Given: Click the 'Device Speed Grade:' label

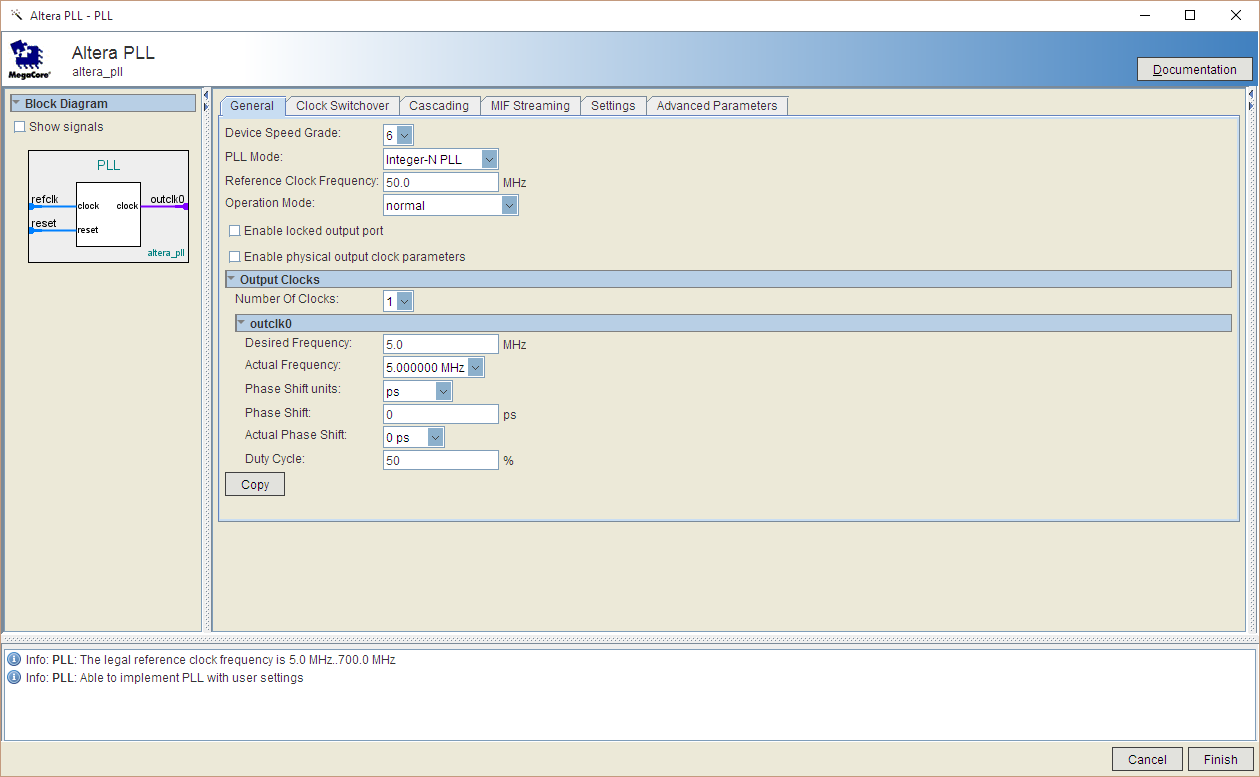Looking at the screenshot, I should click(283, 133).
